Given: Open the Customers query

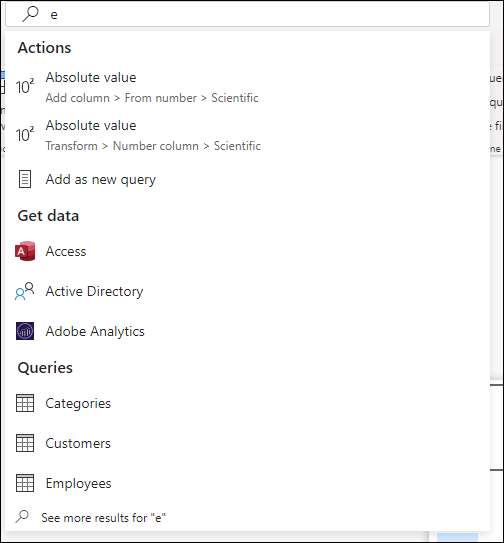Looking at the screenshot, I should pos(247,443).
